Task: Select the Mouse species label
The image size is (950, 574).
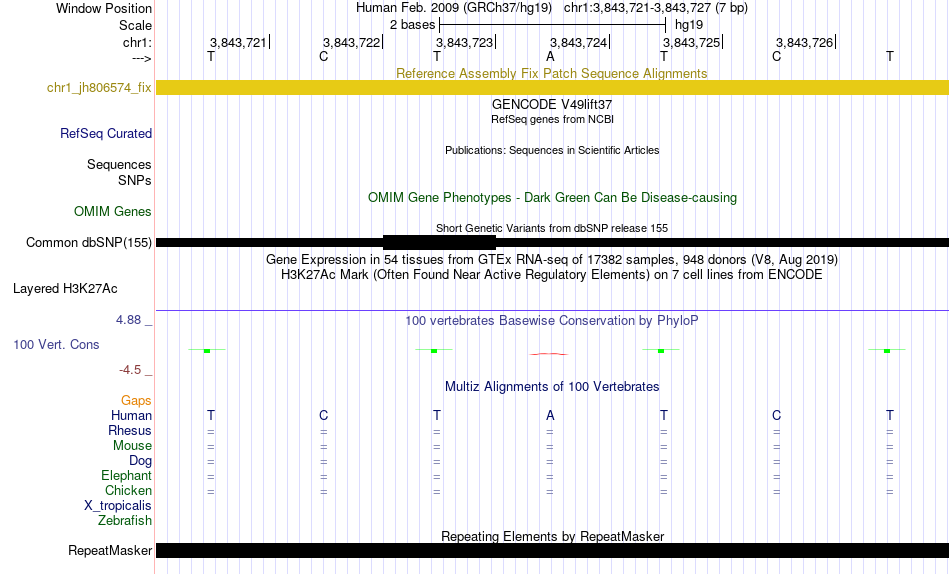Action: pos(132,446)
